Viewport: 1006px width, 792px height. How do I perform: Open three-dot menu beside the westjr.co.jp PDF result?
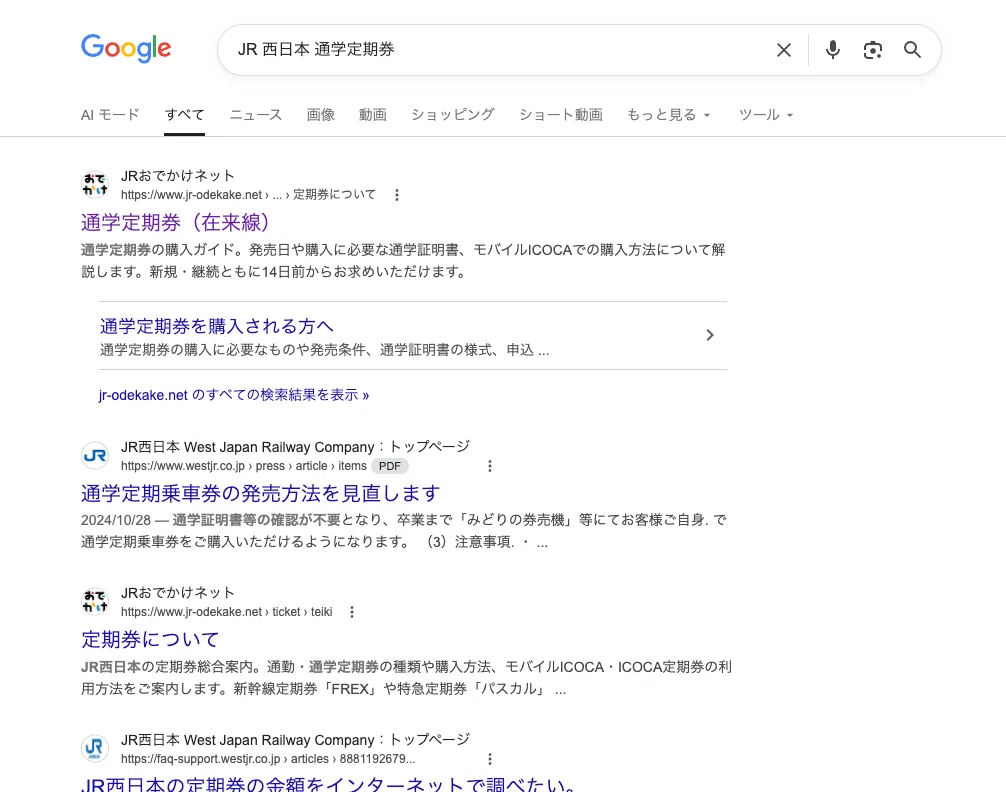tap(490, 466)
